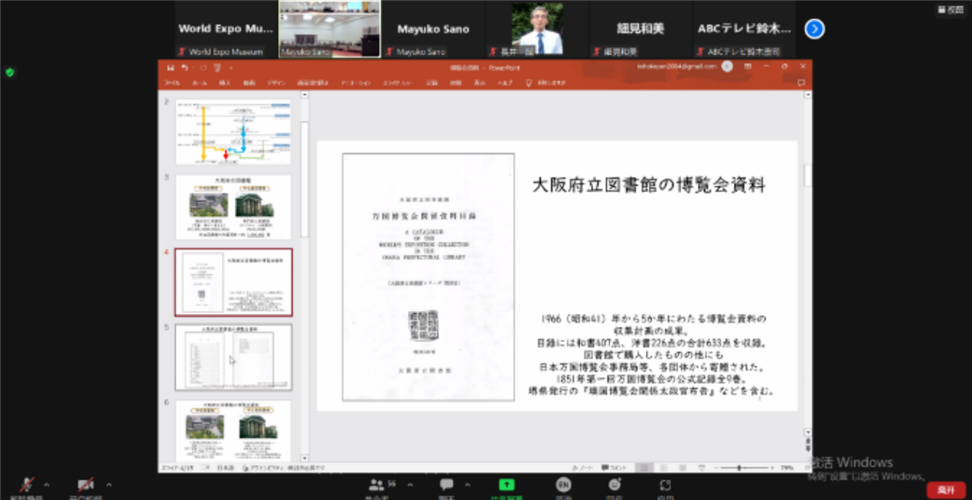The width and height of the screenshot is (972, 500).
Task: Open the ヘルプ (Help) ribbon tab
Action: [505, 82]
